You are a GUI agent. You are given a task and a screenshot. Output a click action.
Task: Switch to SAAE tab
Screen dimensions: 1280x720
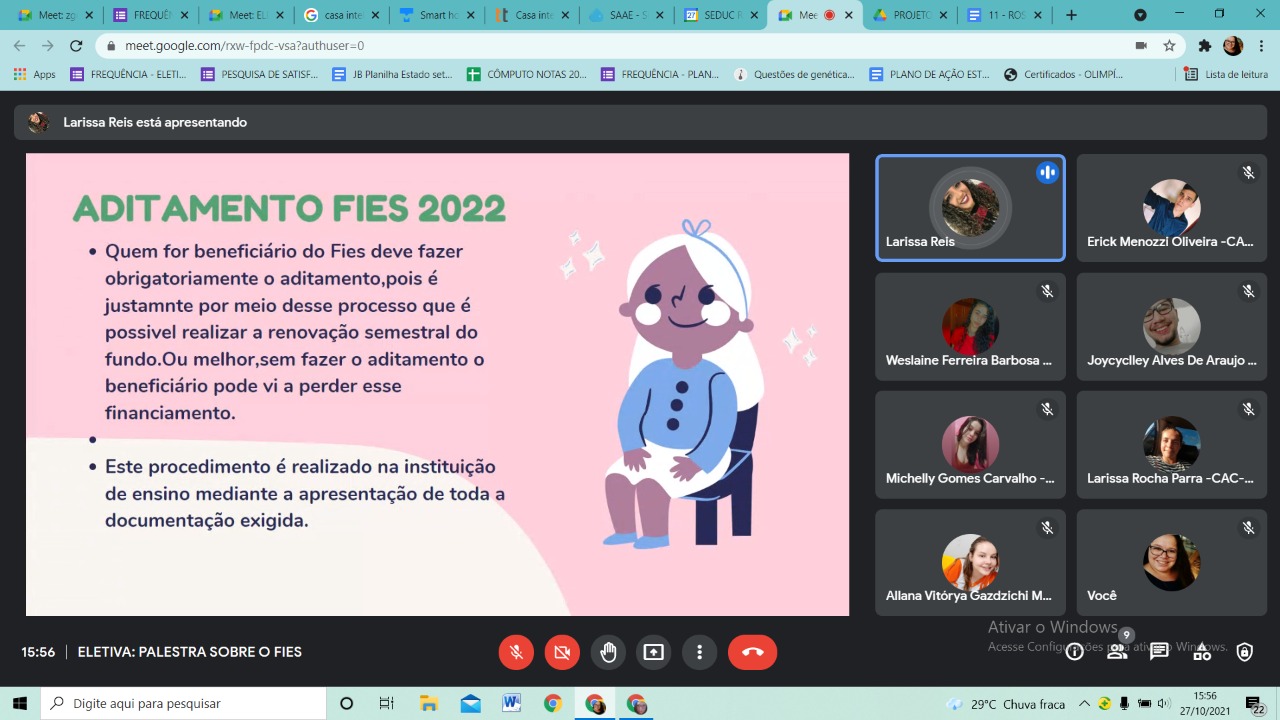point(624,15)
